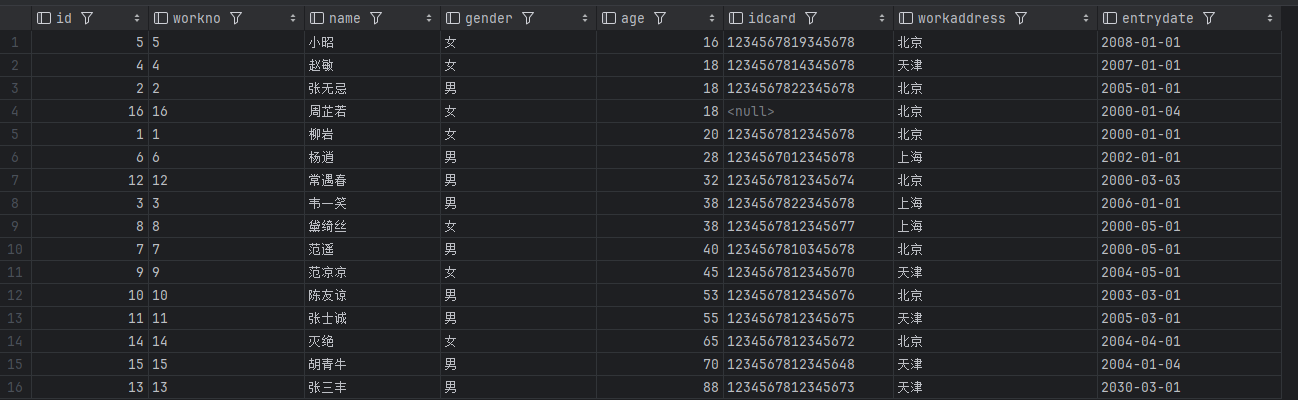Select the age cell with value 88
Viewport: 1298px width, 400px height.
point(710,387)
